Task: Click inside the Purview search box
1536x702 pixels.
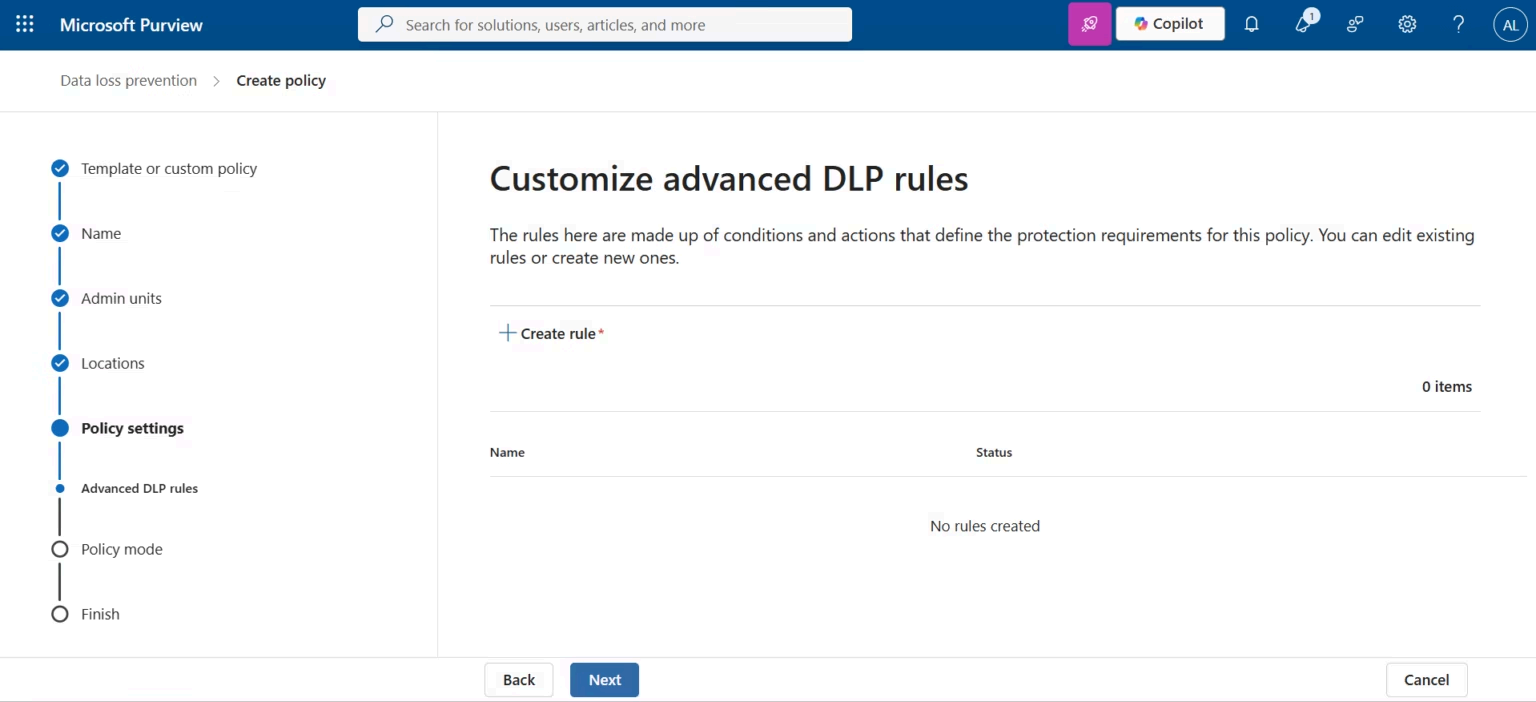Action: (605, 25)
